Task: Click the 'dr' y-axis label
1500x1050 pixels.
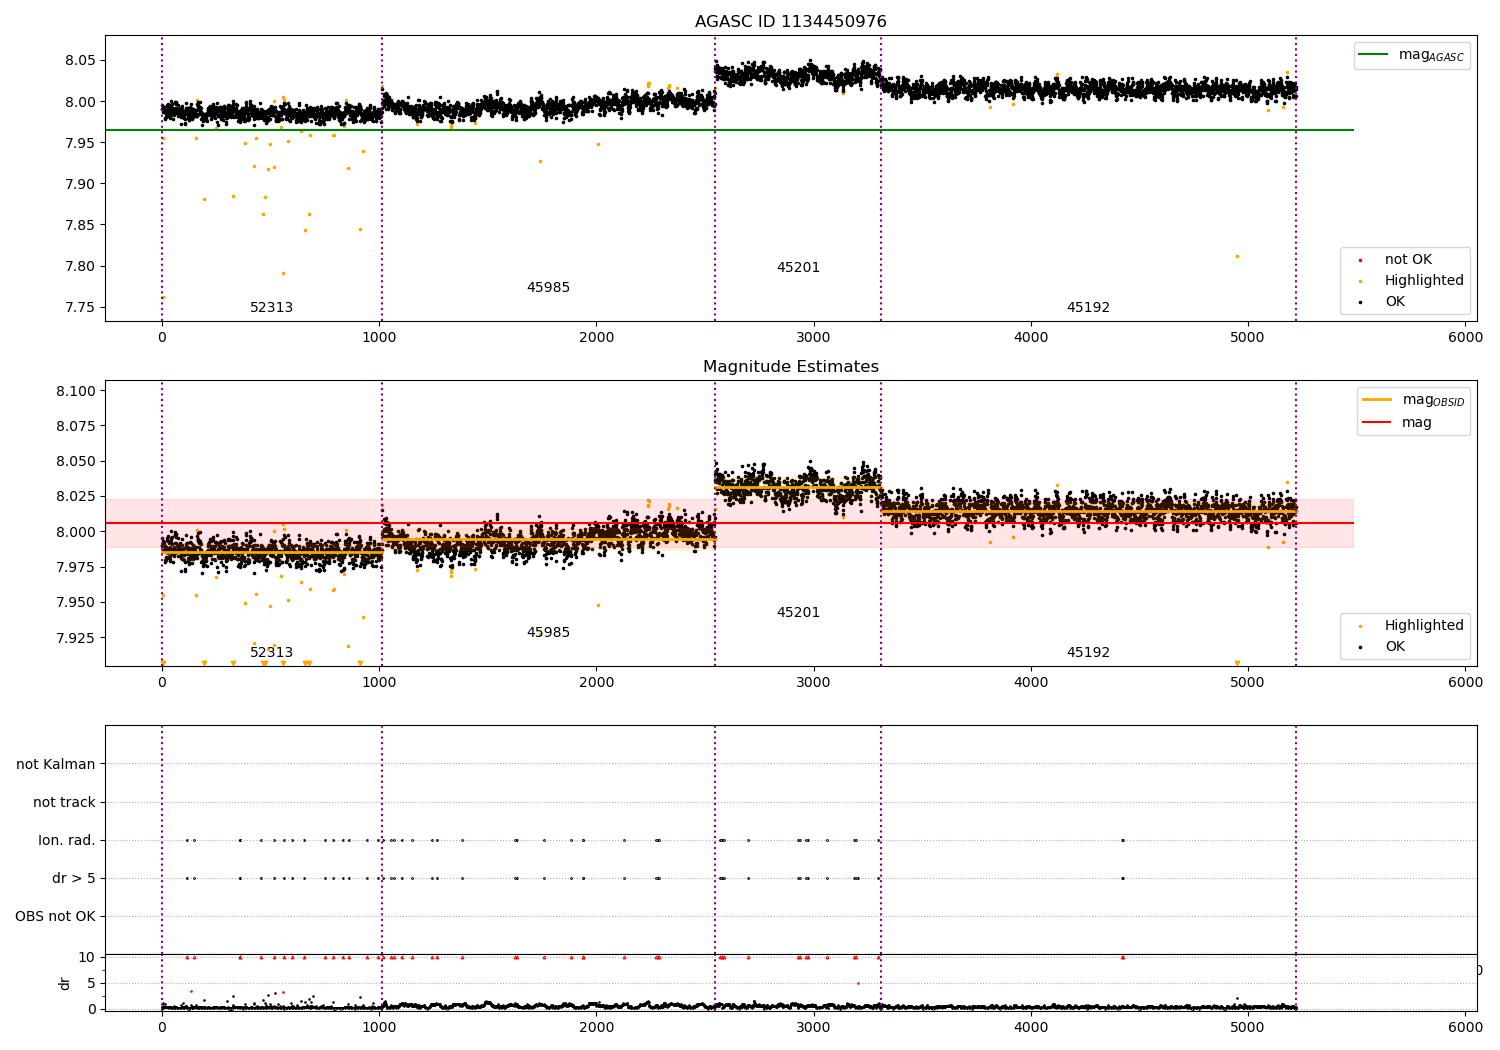Action: (x=64, y=983)
